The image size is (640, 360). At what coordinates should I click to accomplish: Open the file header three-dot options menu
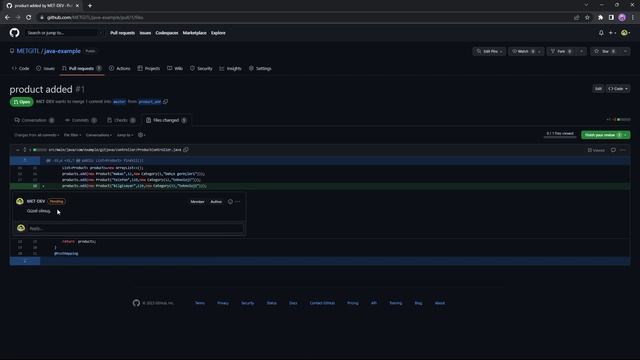[623, 150]
